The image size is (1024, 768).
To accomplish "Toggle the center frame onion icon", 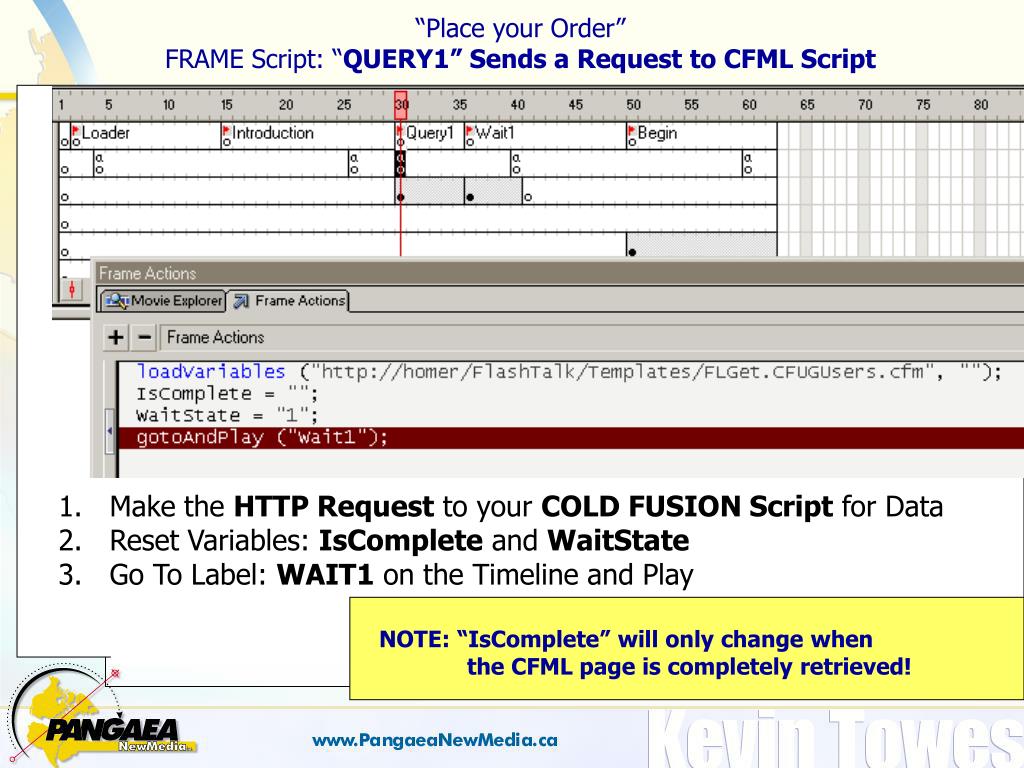I will [72, 289].
